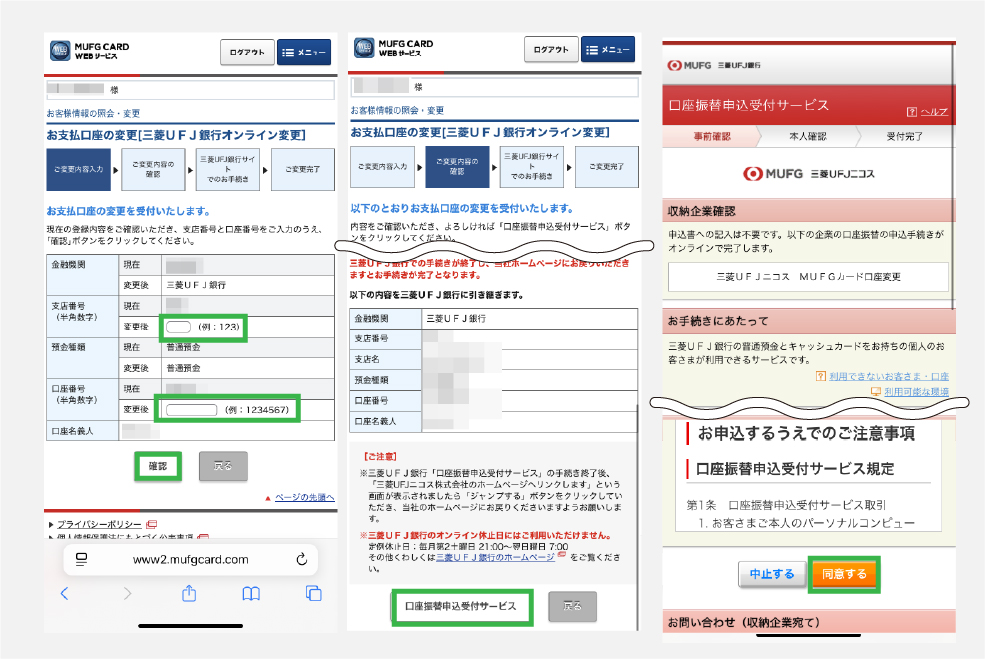Open Safari bookmarks book icon
The width and height of the screenshot is (985, 659).
[251, 593]
